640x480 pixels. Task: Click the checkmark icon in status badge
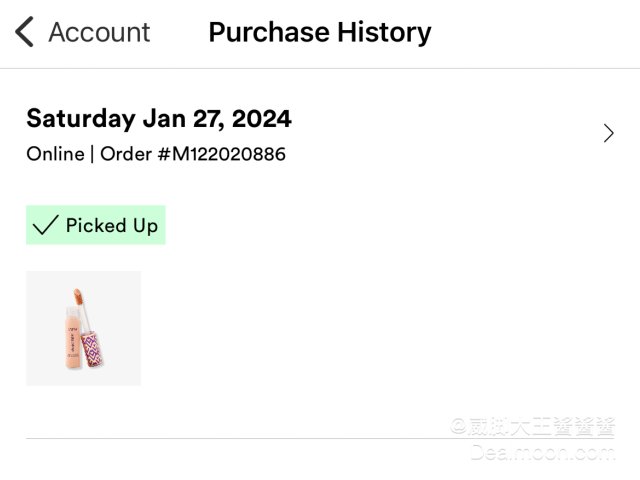click(x=45, y=226)
